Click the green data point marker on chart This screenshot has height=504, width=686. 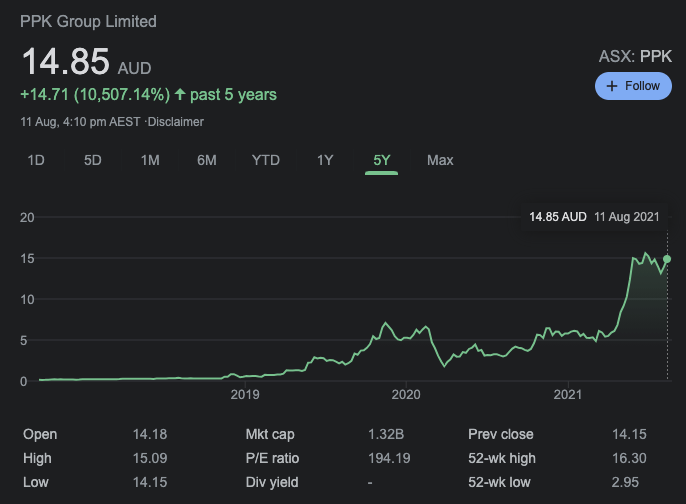[667, 259]
